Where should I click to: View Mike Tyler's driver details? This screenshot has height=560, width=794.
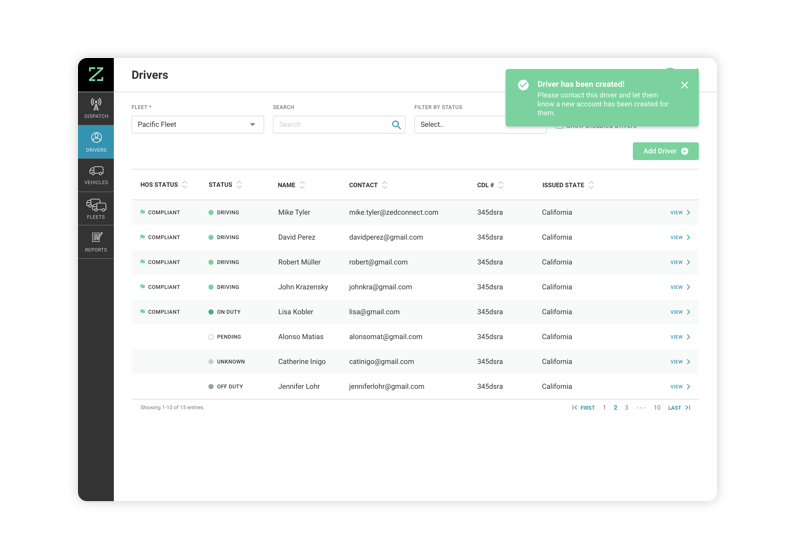[680, 213]
